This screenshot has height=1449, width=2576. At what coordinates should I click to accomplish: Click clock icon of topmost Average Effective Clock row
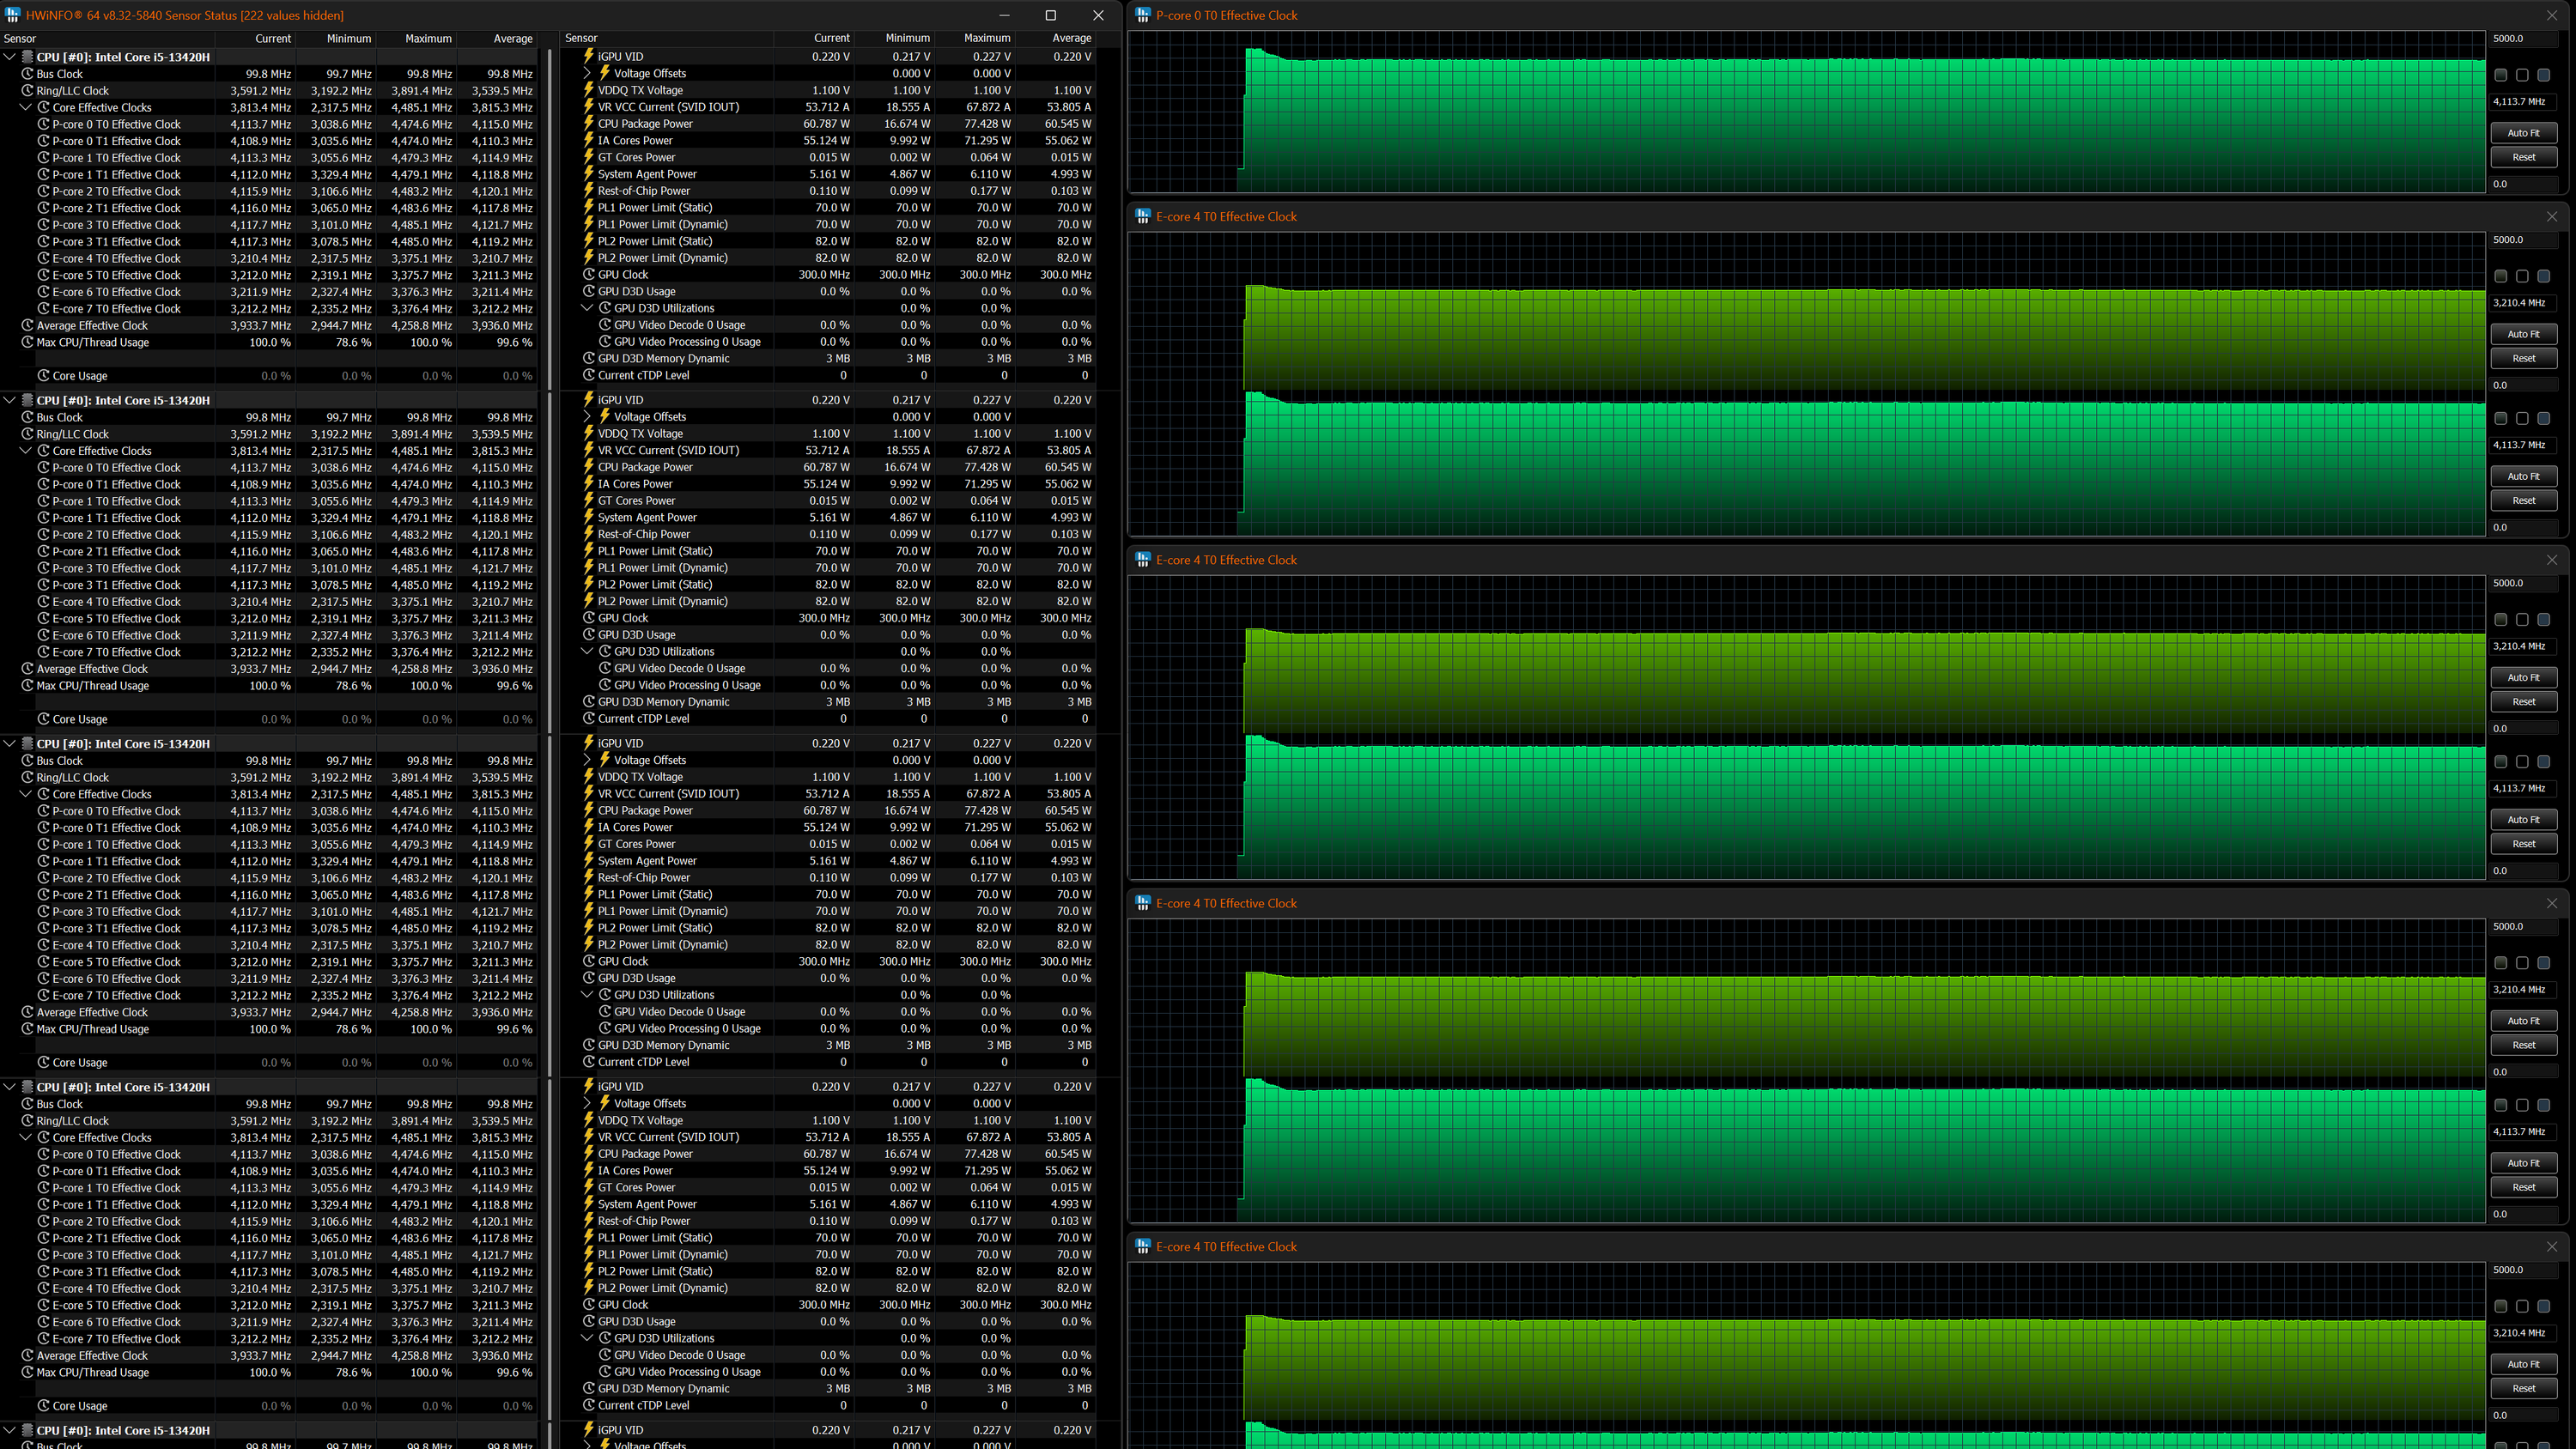click(x=28, y=325)
